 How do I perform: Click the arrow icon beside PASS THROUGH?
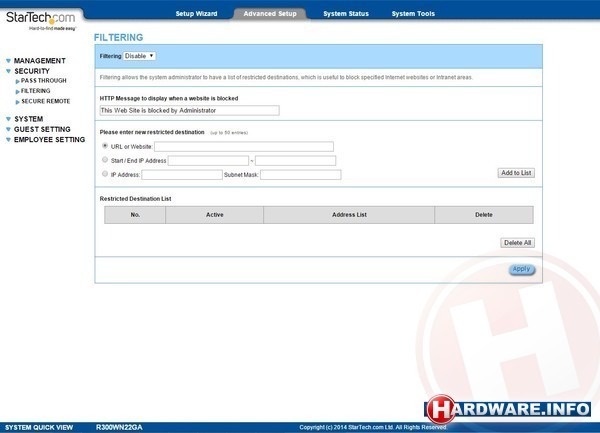point(17,81)
